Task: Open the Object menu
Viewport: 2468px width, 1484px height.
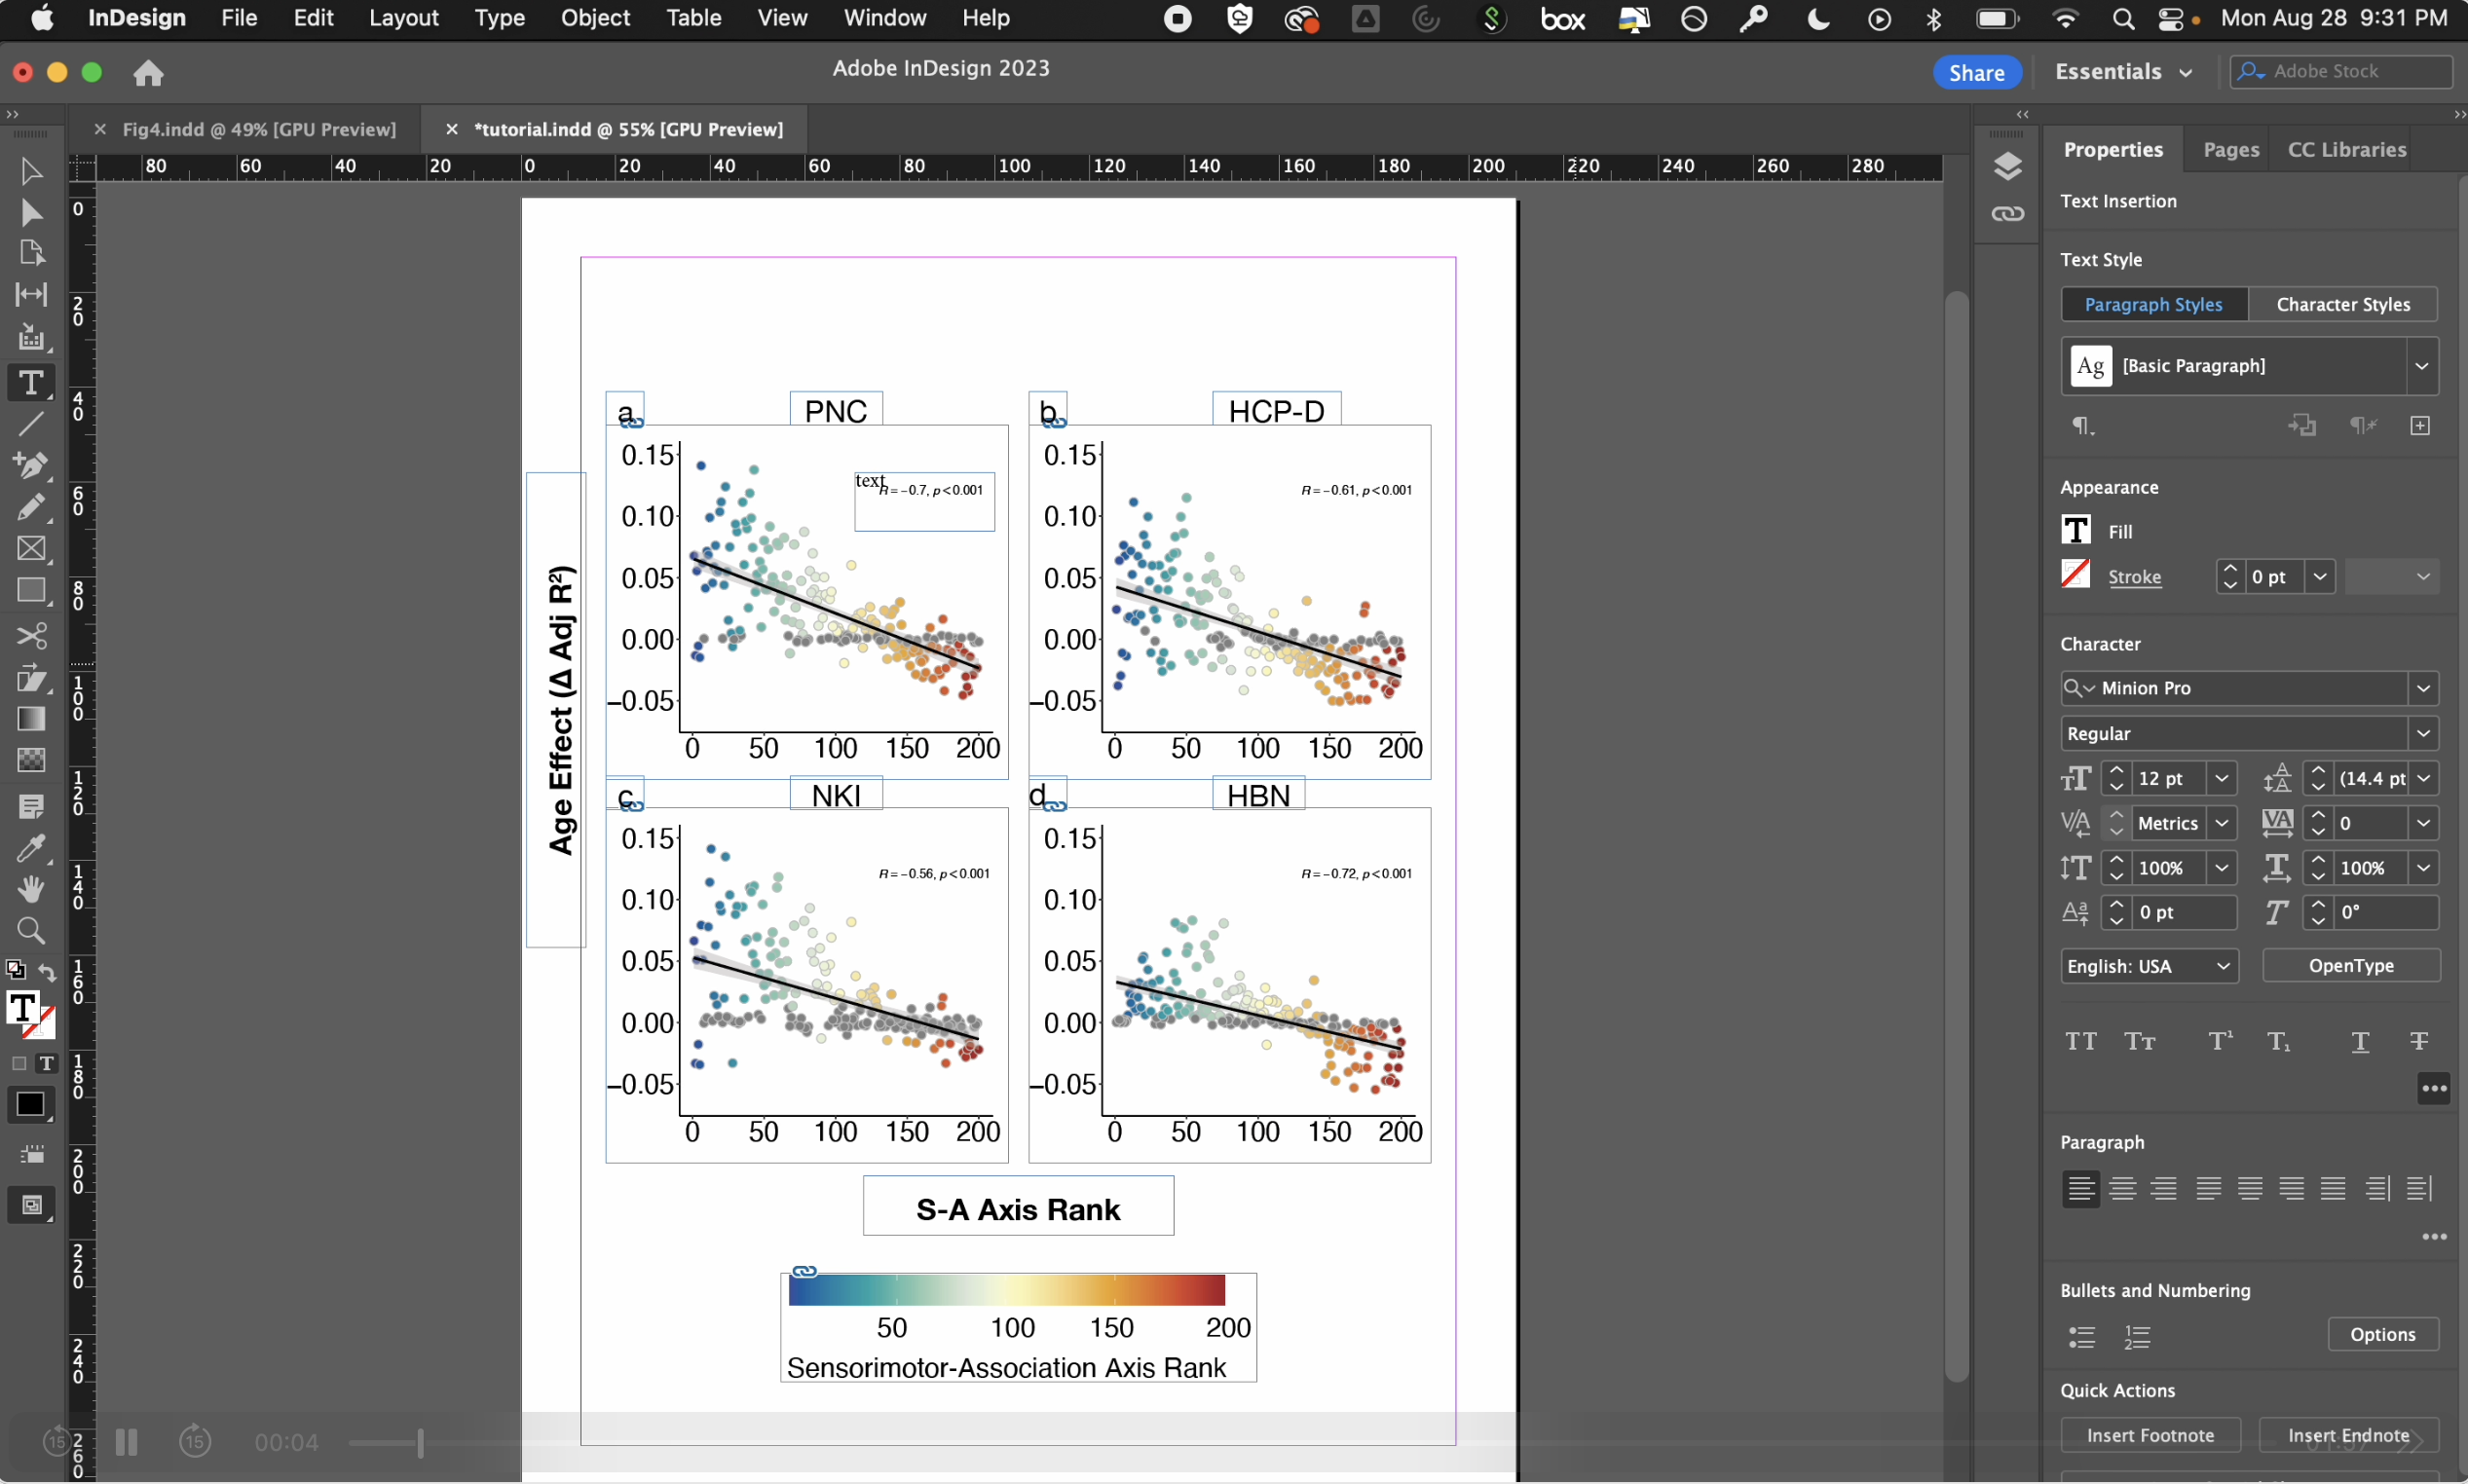Action: [x=595, y=18]
